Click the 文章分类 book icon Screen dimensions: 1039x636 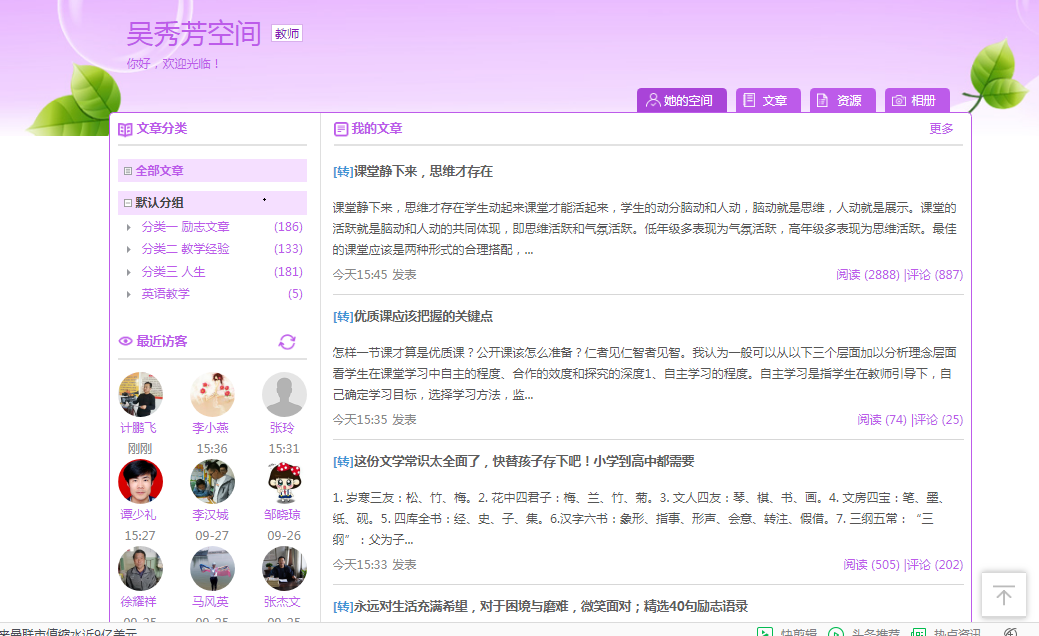click(x=124, y=130)
